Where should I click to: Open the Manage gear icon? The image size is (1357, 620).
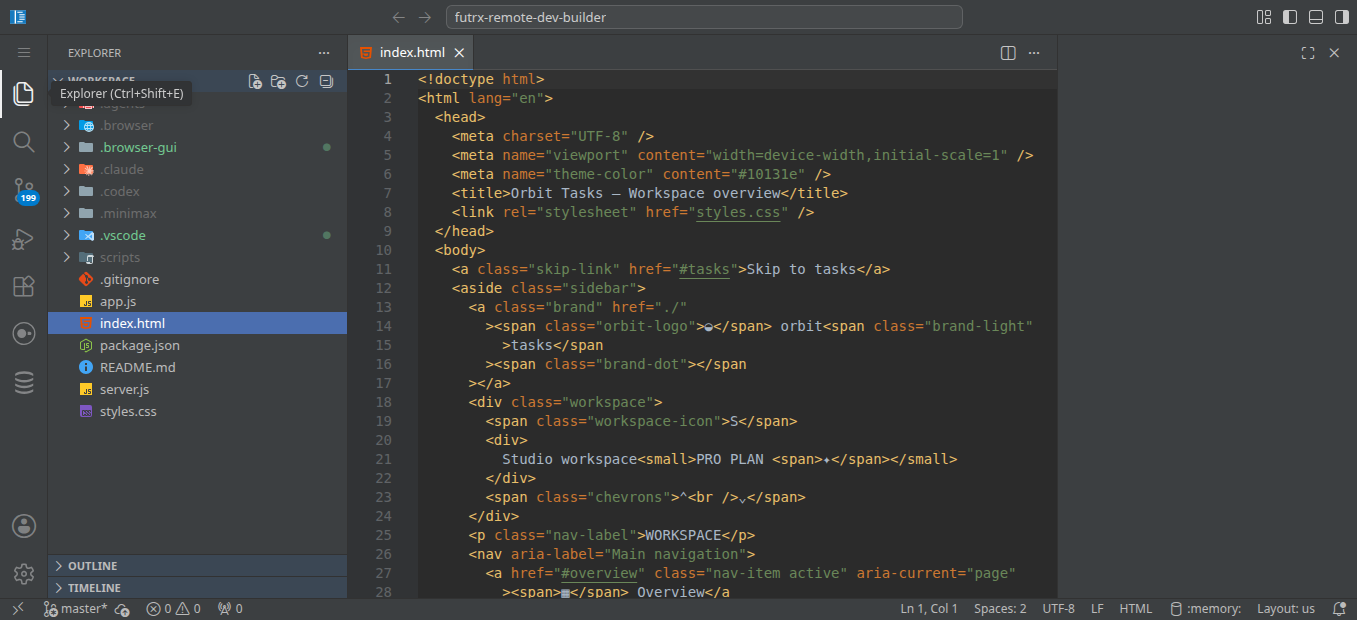pos(24,574)
